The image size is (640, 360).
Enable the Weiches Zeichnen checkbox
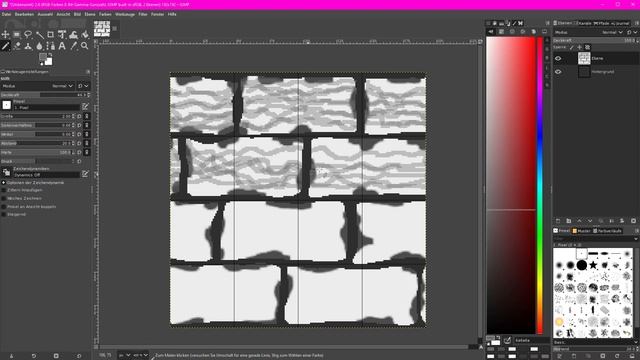coord(4,198)
